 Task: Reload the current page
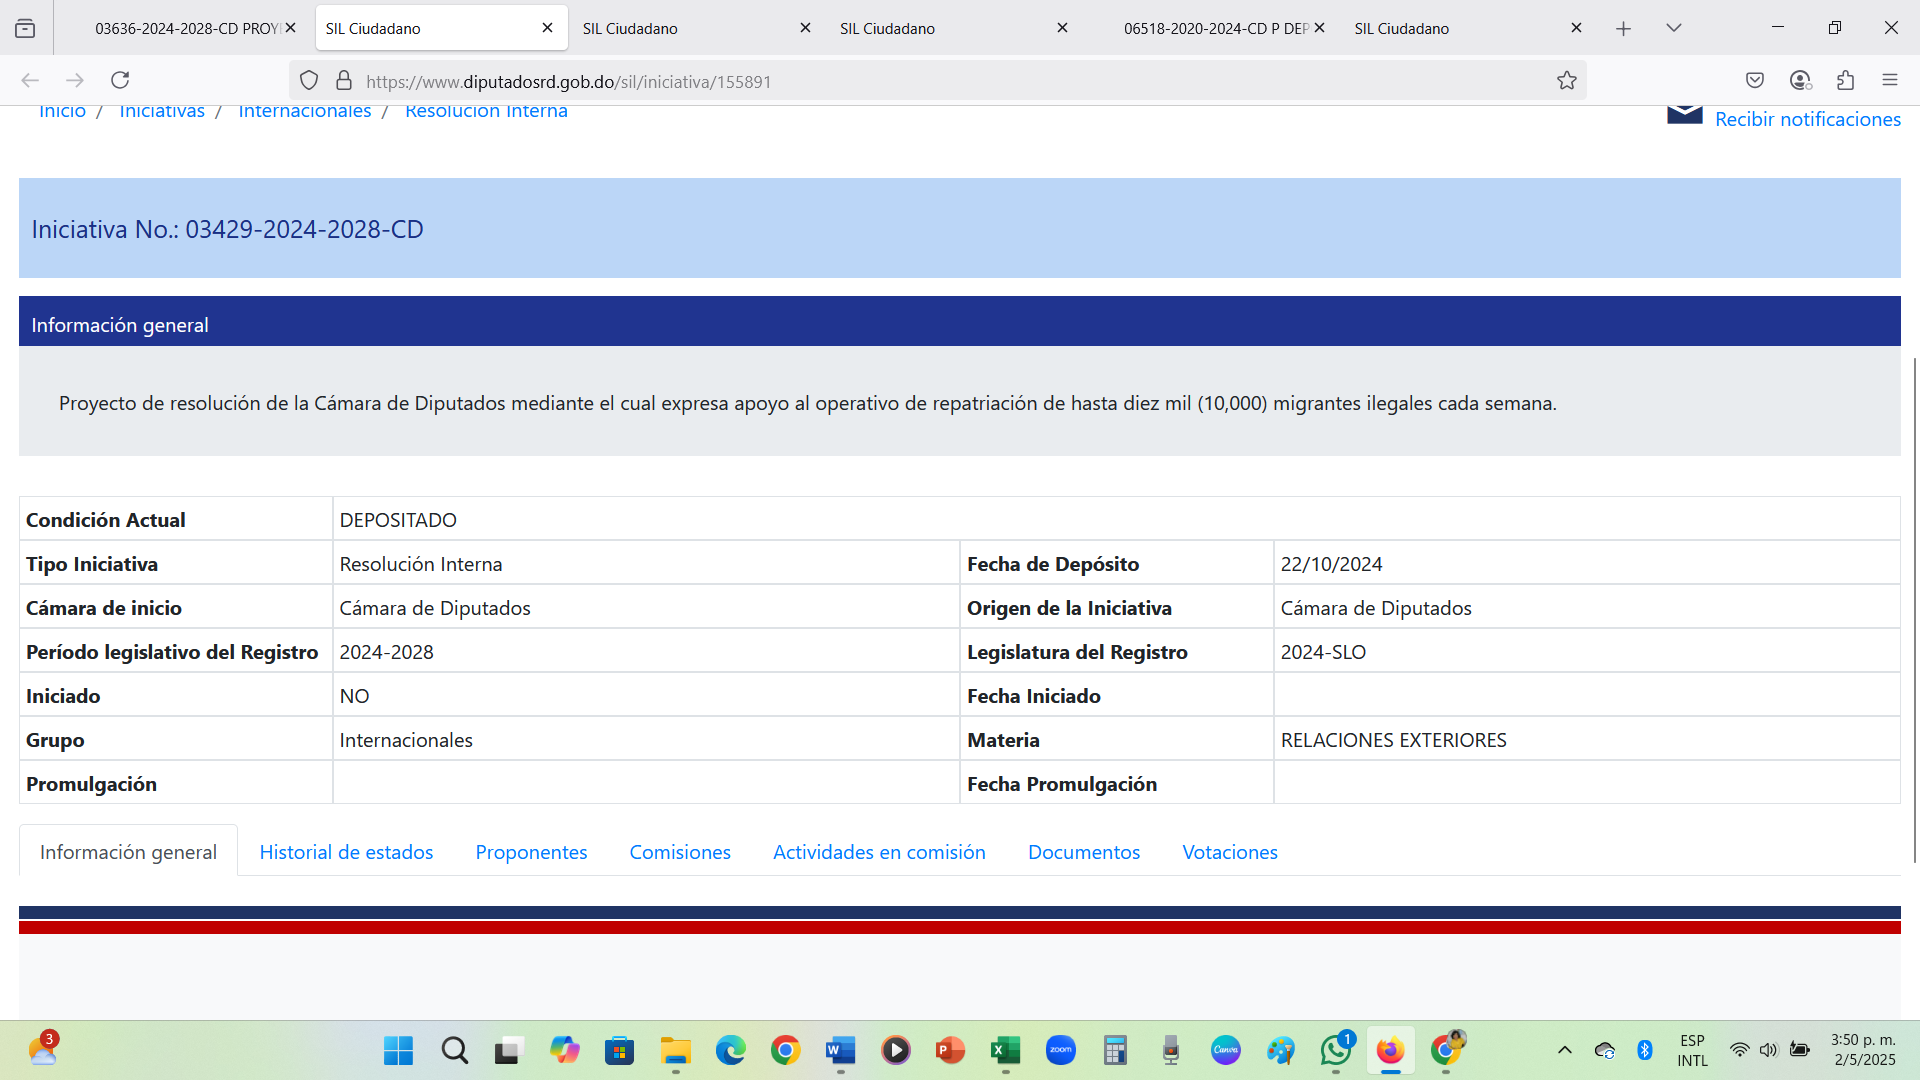point(120,80)
